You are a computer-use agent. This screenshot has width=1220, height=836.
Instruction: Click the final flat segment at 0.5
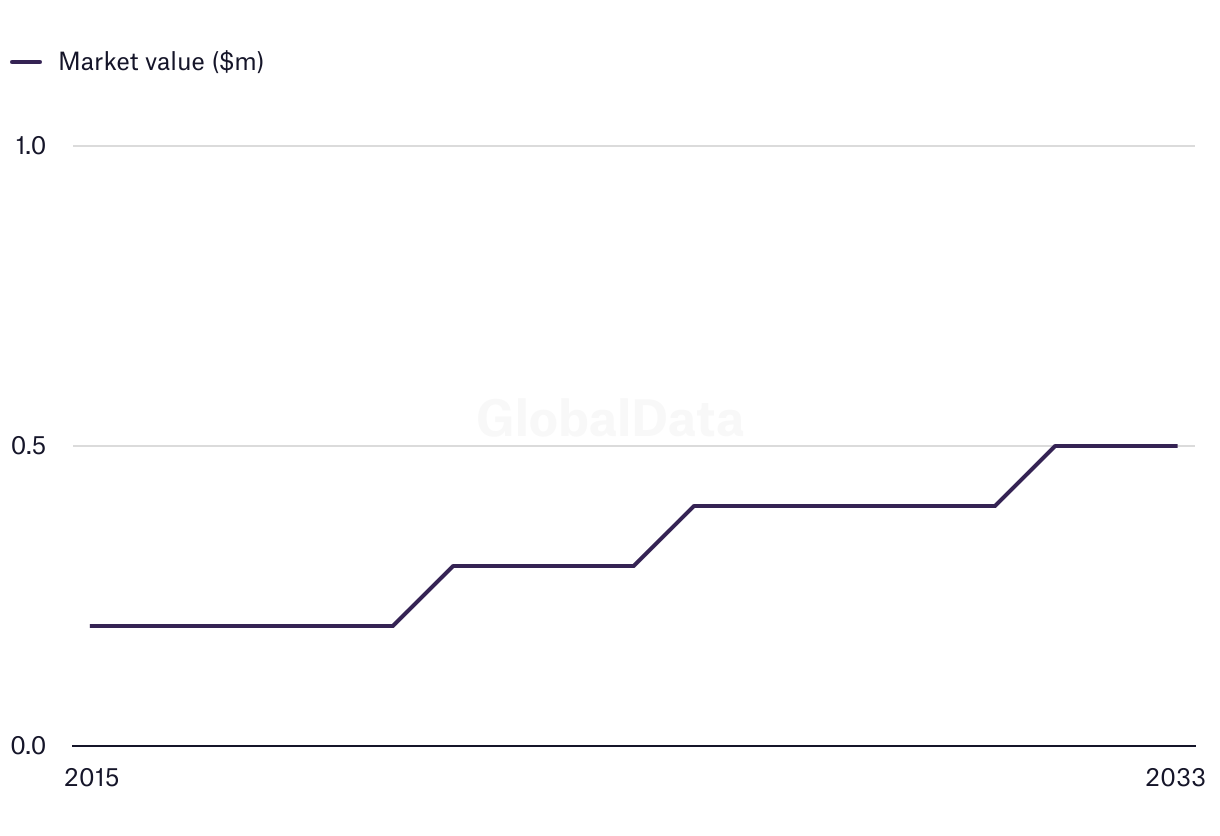coord(1116,446)
